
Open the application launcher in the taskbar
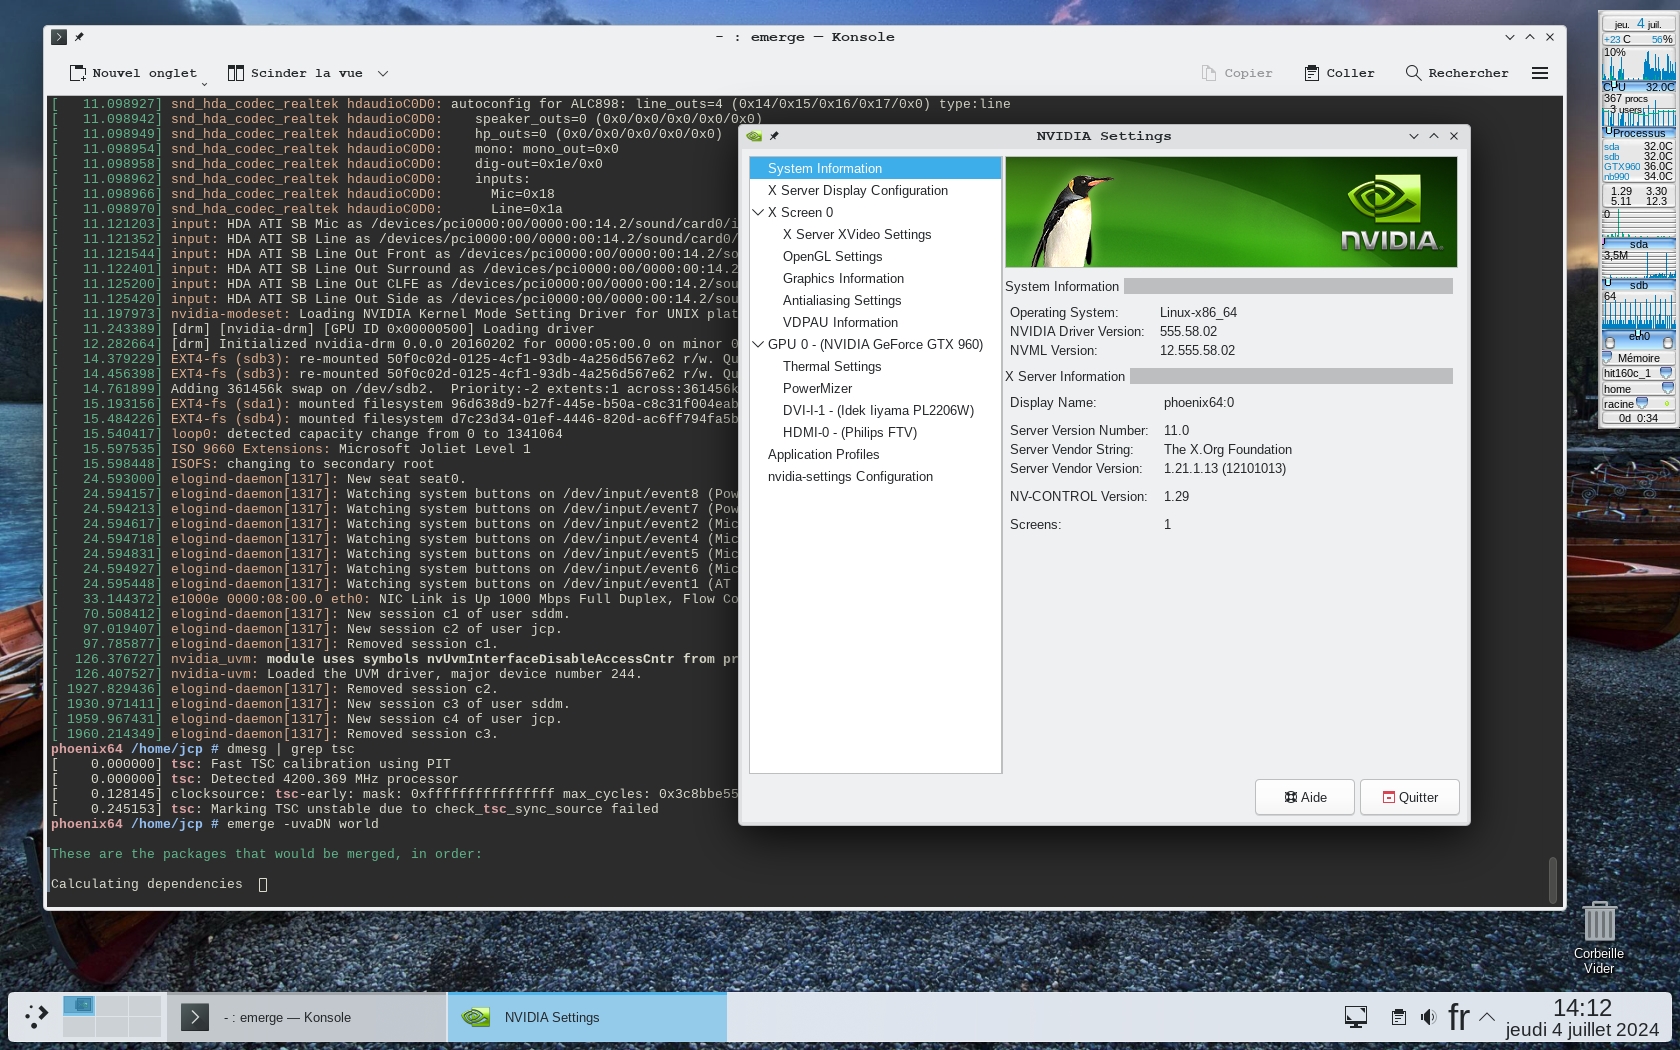point(36,1017)
